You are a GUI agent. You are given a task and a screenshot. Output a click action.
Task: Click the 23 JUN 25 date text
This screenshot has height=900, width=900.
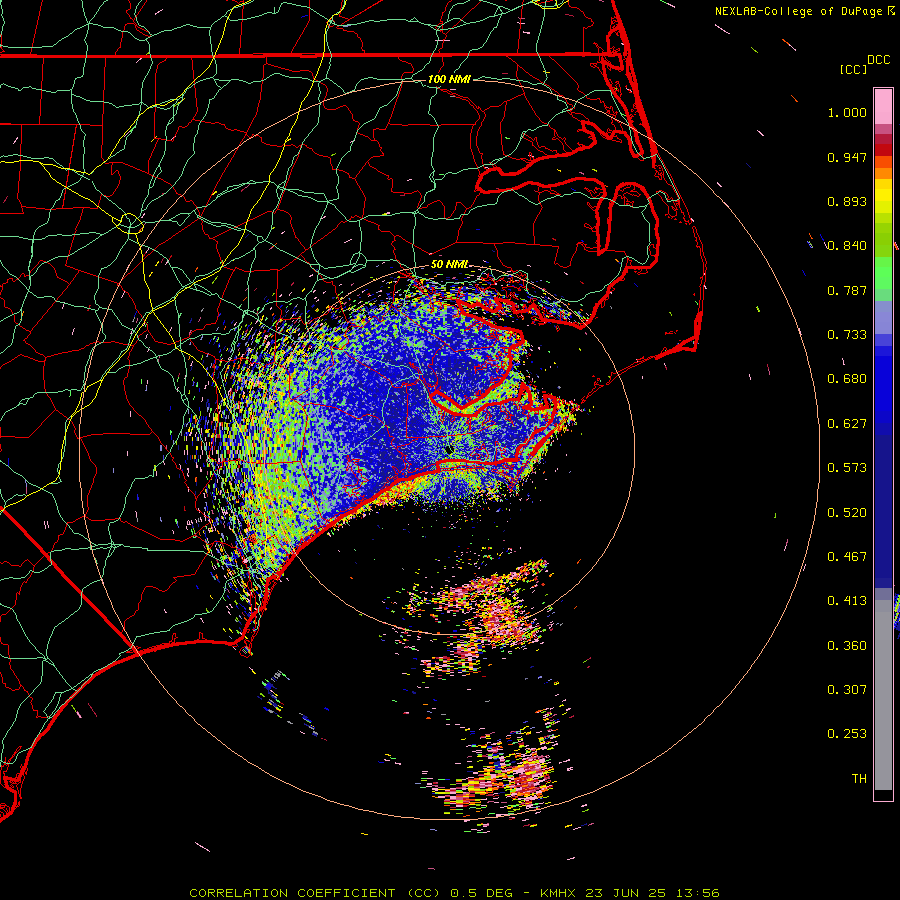click(625, 893)
